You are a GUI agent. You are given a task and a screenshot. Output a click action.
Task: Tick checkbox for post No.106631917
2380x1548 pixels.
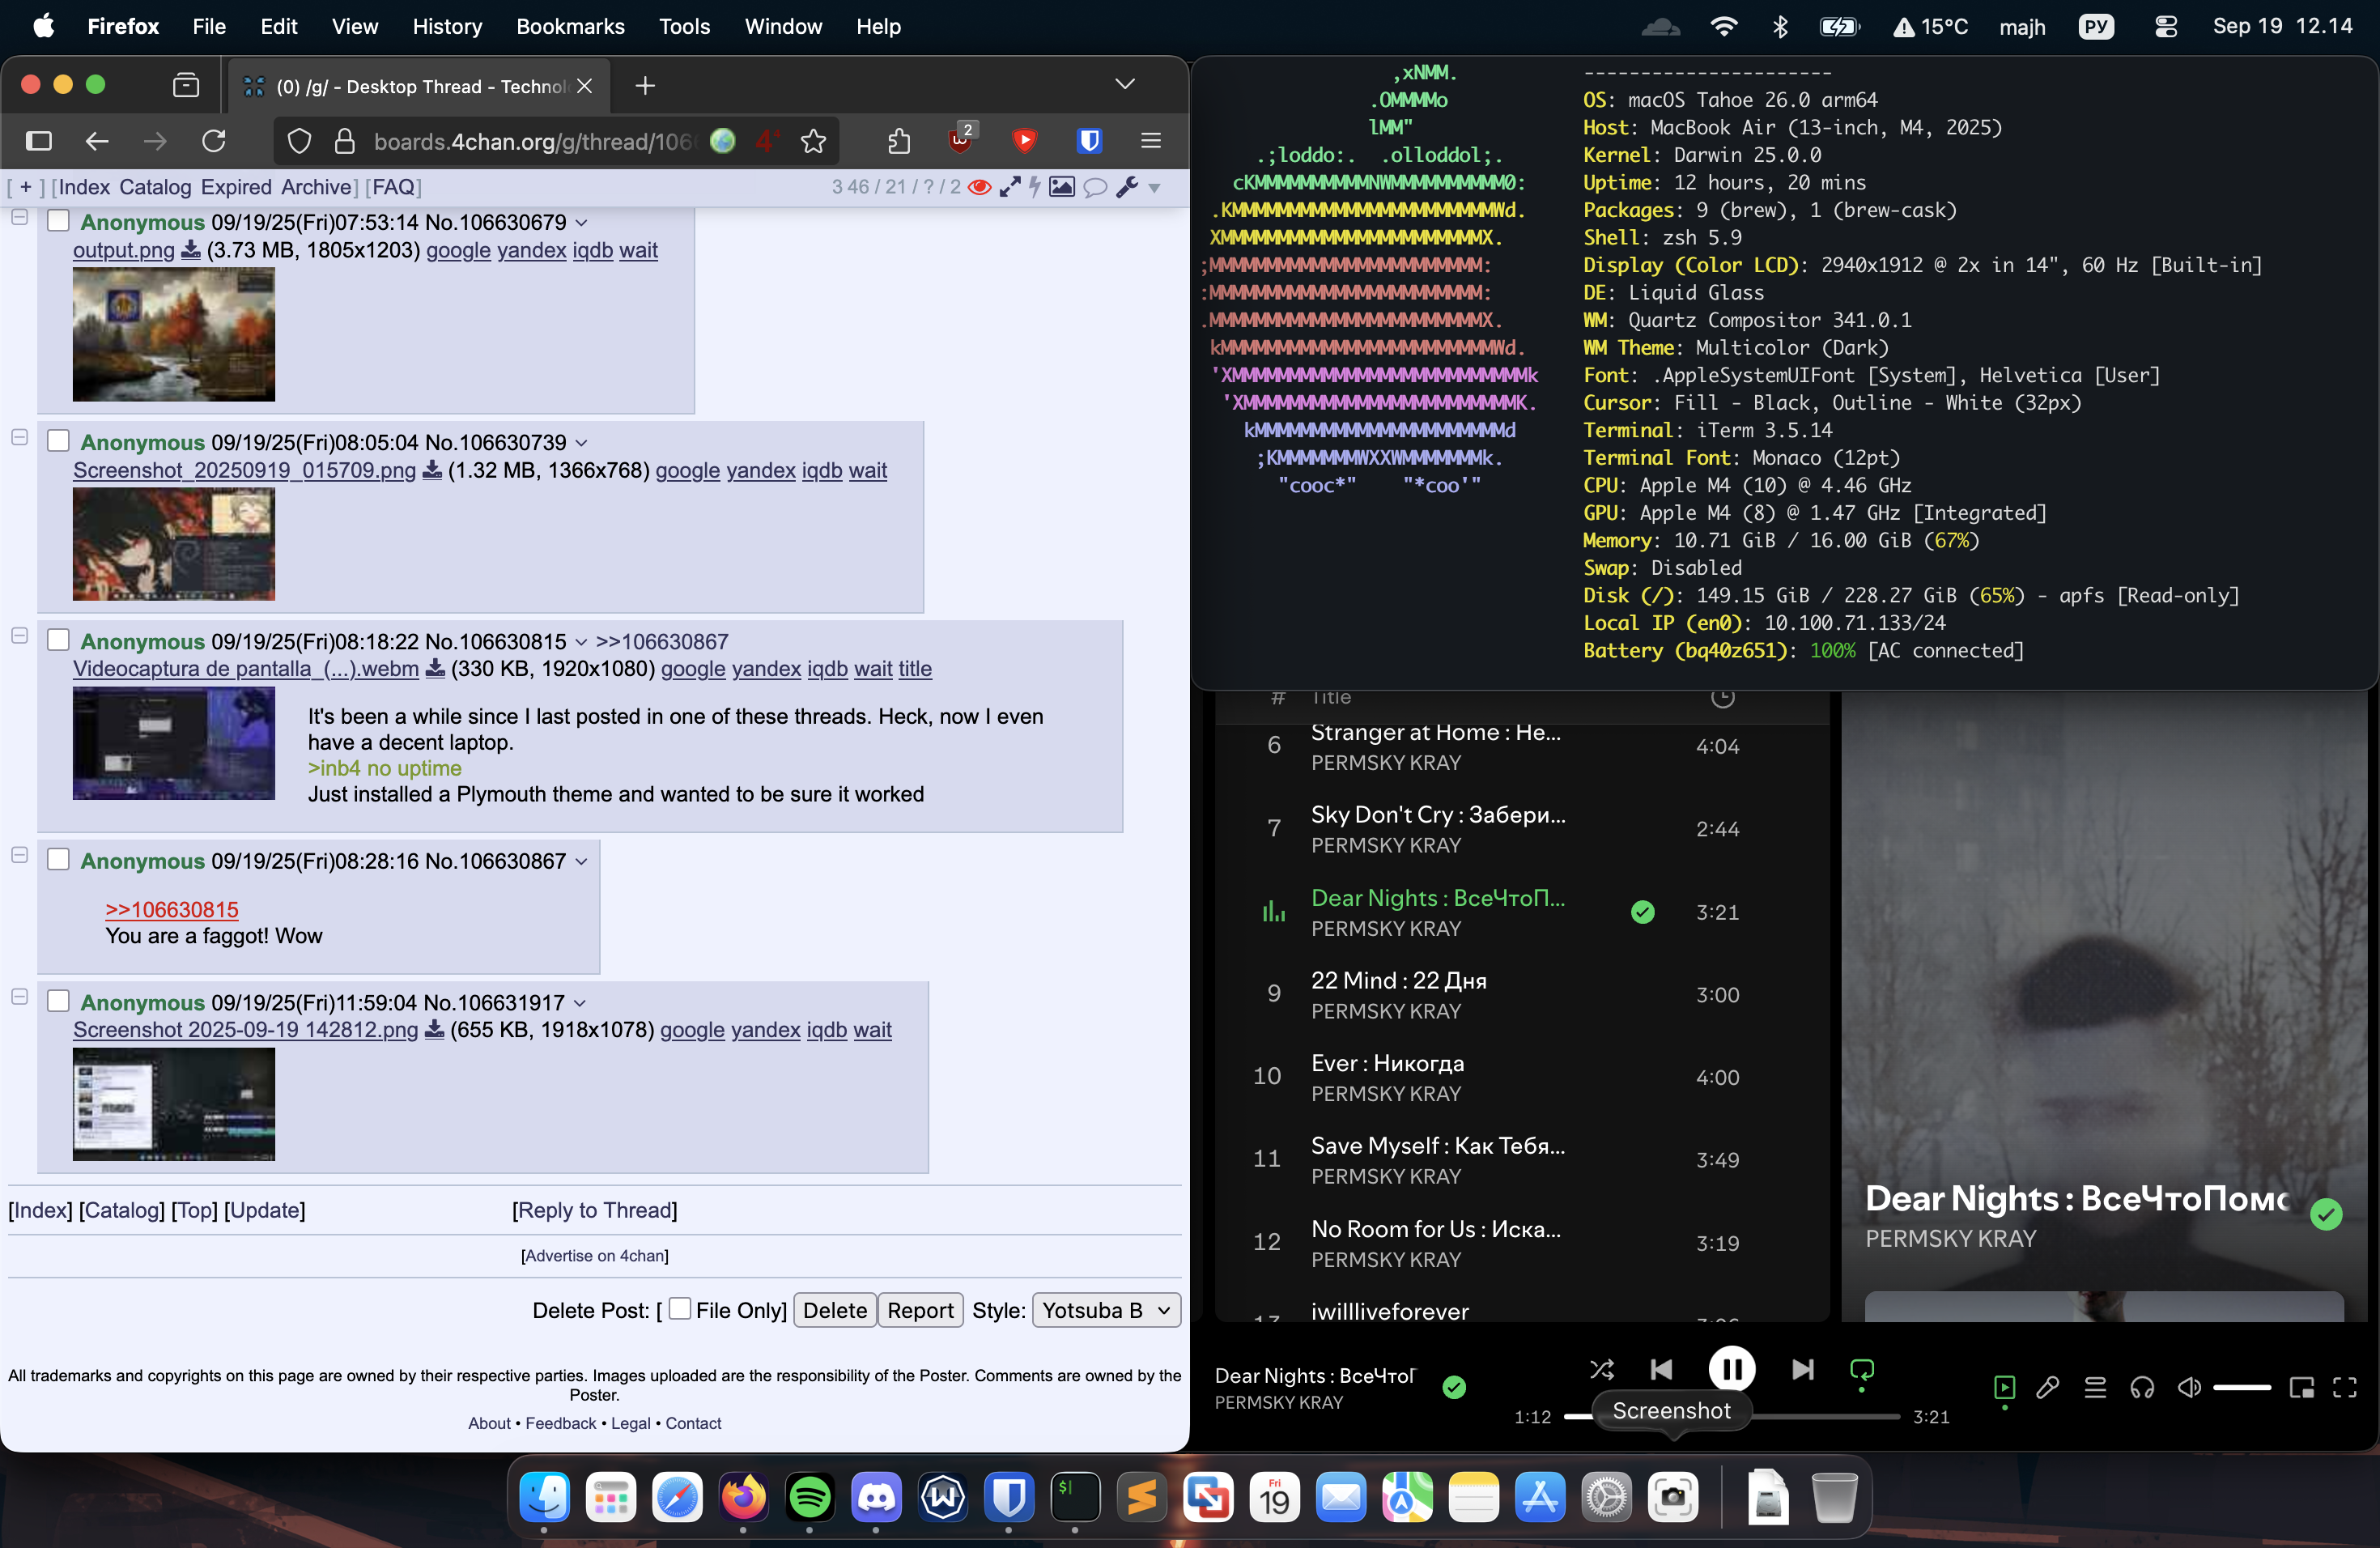(59, 1001)
